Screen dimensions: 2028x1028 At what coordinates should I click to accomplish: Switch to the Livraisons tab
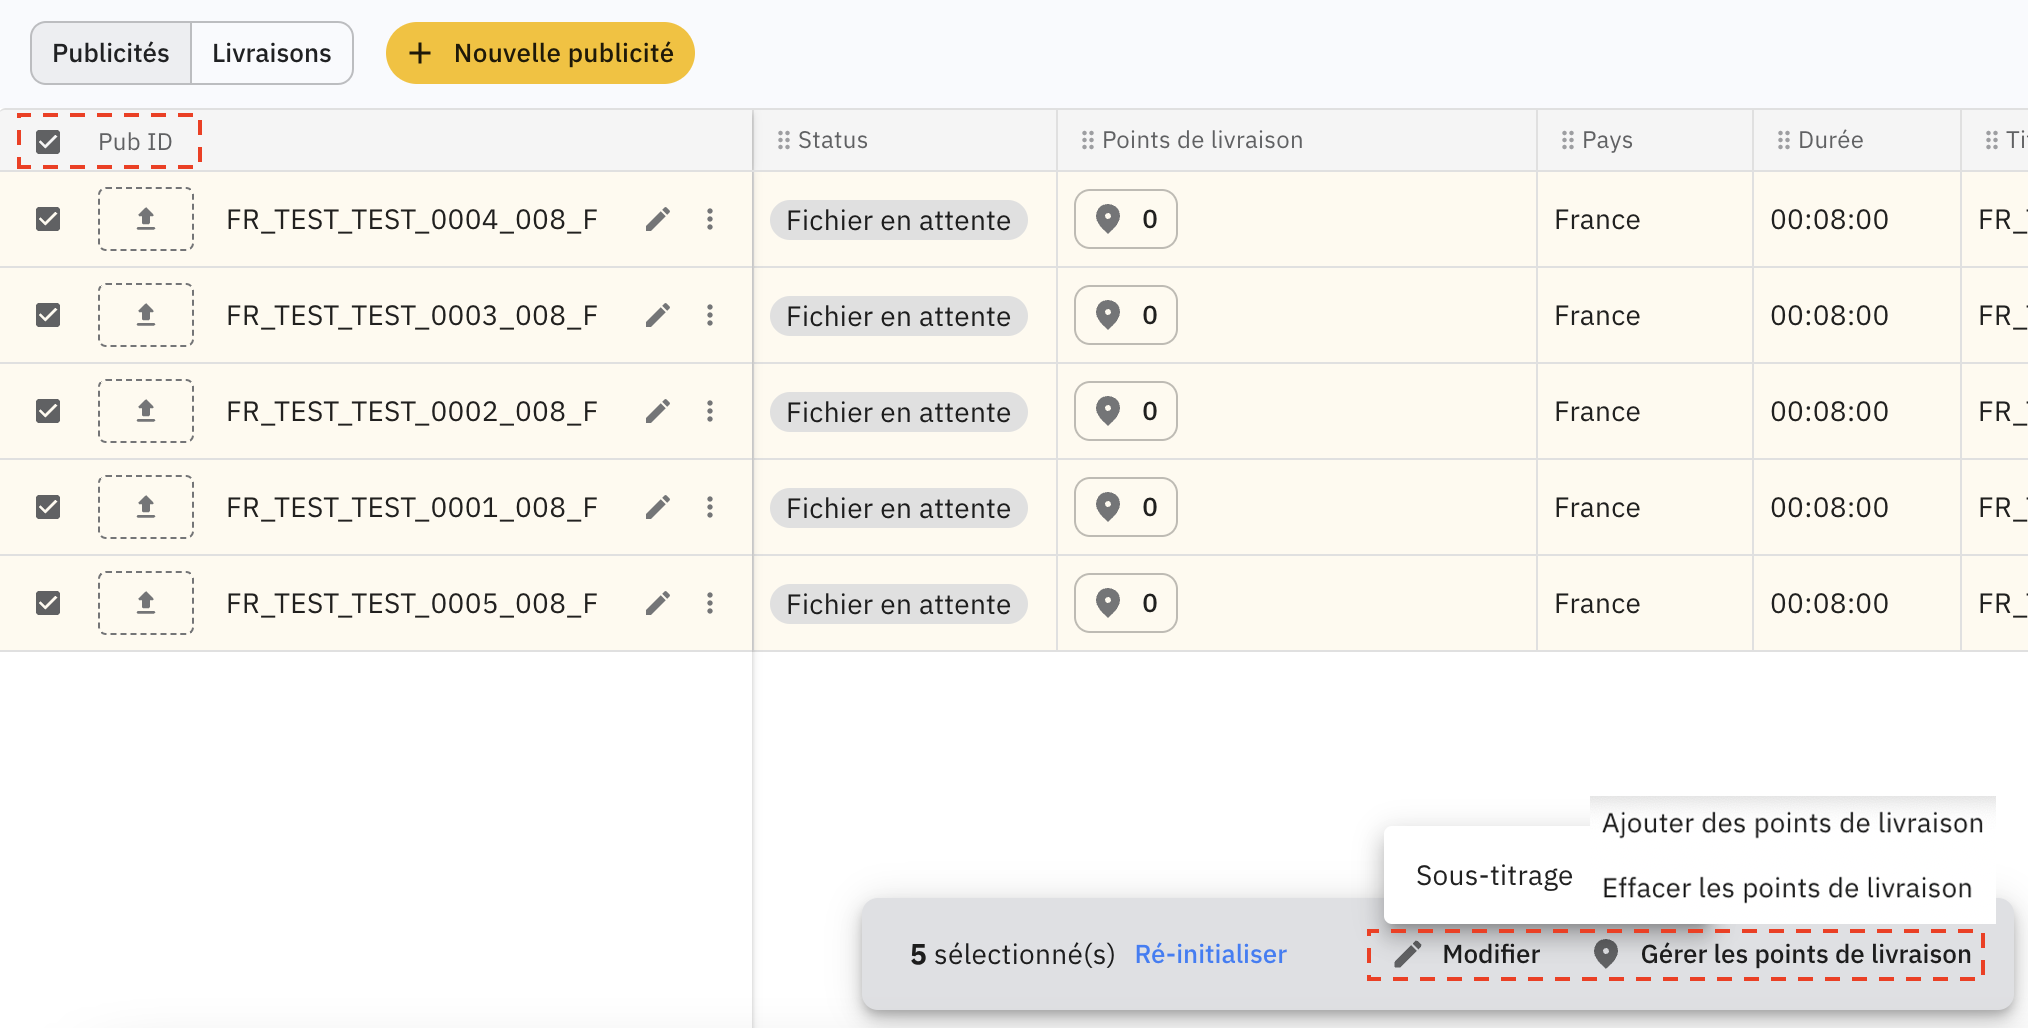[271, 53]
